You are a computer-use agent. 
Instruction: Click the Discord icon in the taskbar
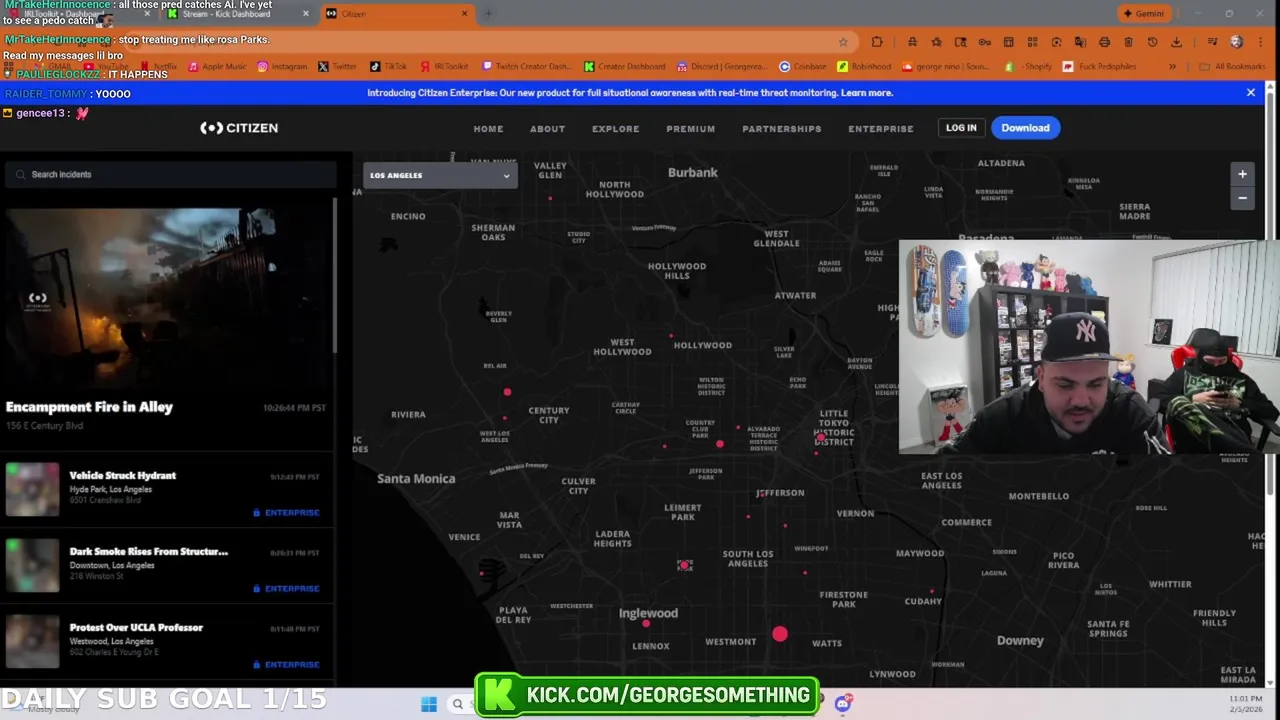[x=842, y=704]
